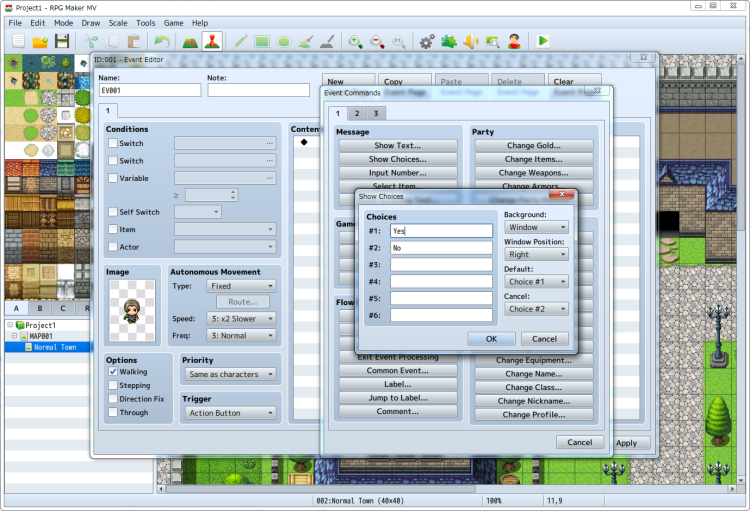Enable the Self Switch condition checkbox
750x511 pixels.
113,212
